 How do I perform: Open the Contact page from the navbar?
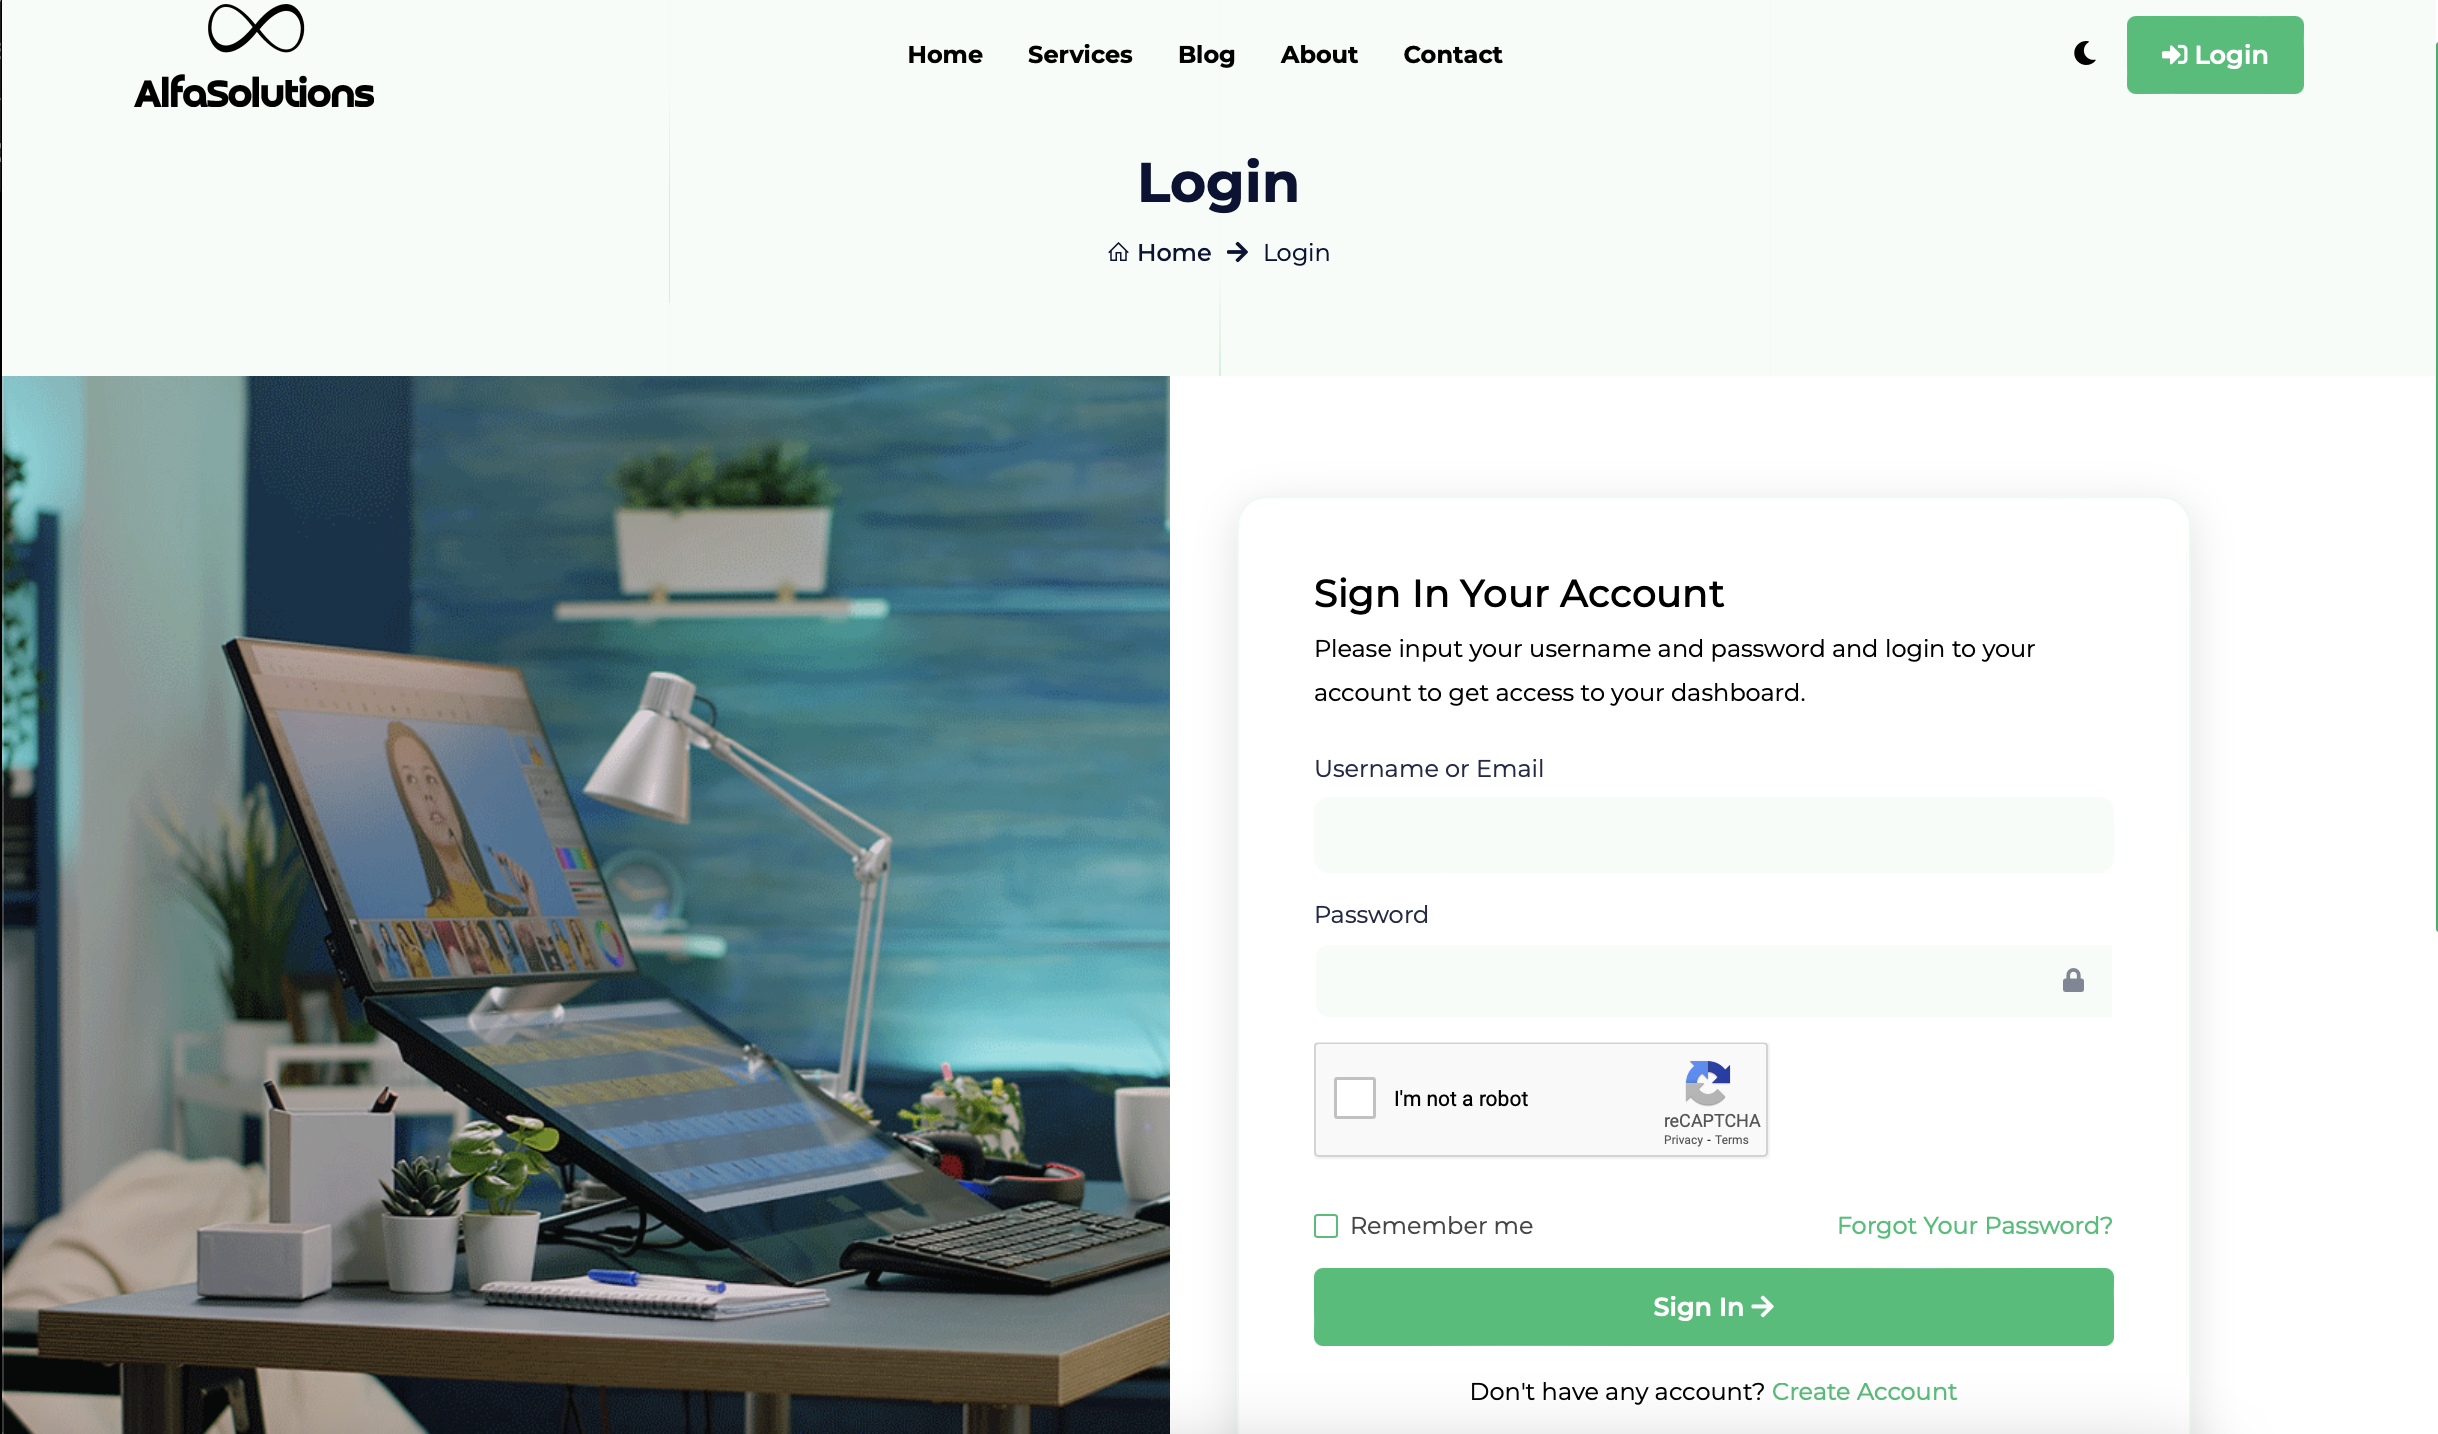(x=1452, y=55)
